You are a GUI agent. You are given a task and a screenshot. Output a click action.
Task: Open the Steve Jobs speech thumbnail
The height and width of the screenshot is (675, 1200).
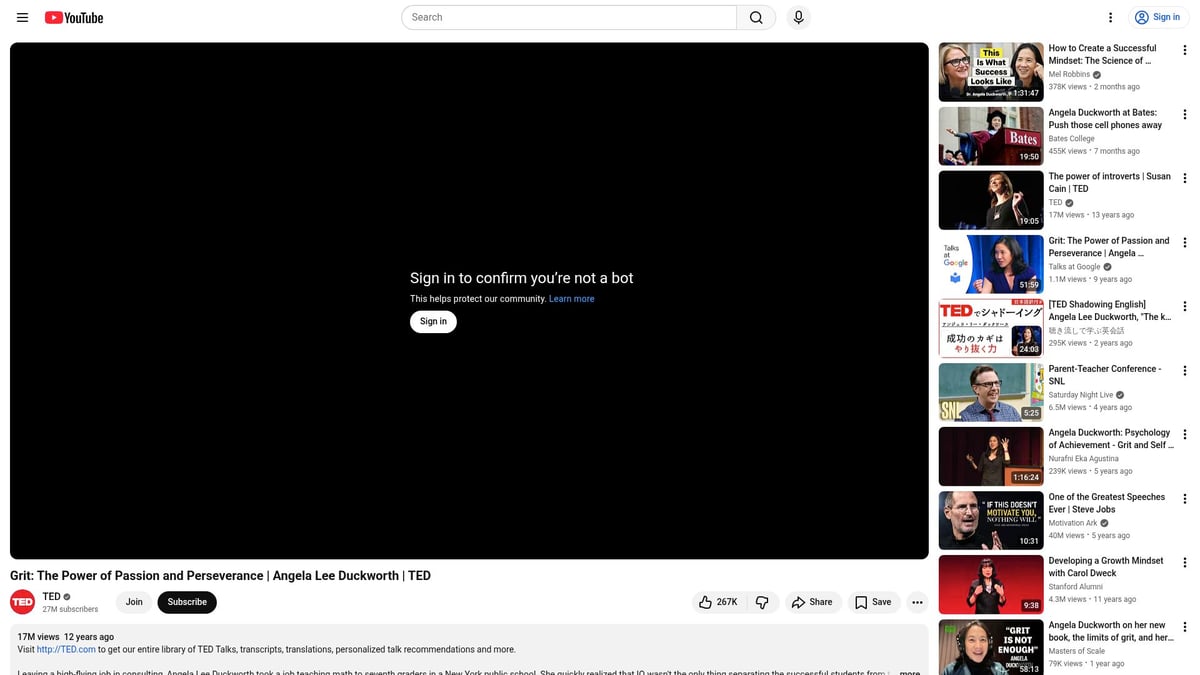pos(990,520)
